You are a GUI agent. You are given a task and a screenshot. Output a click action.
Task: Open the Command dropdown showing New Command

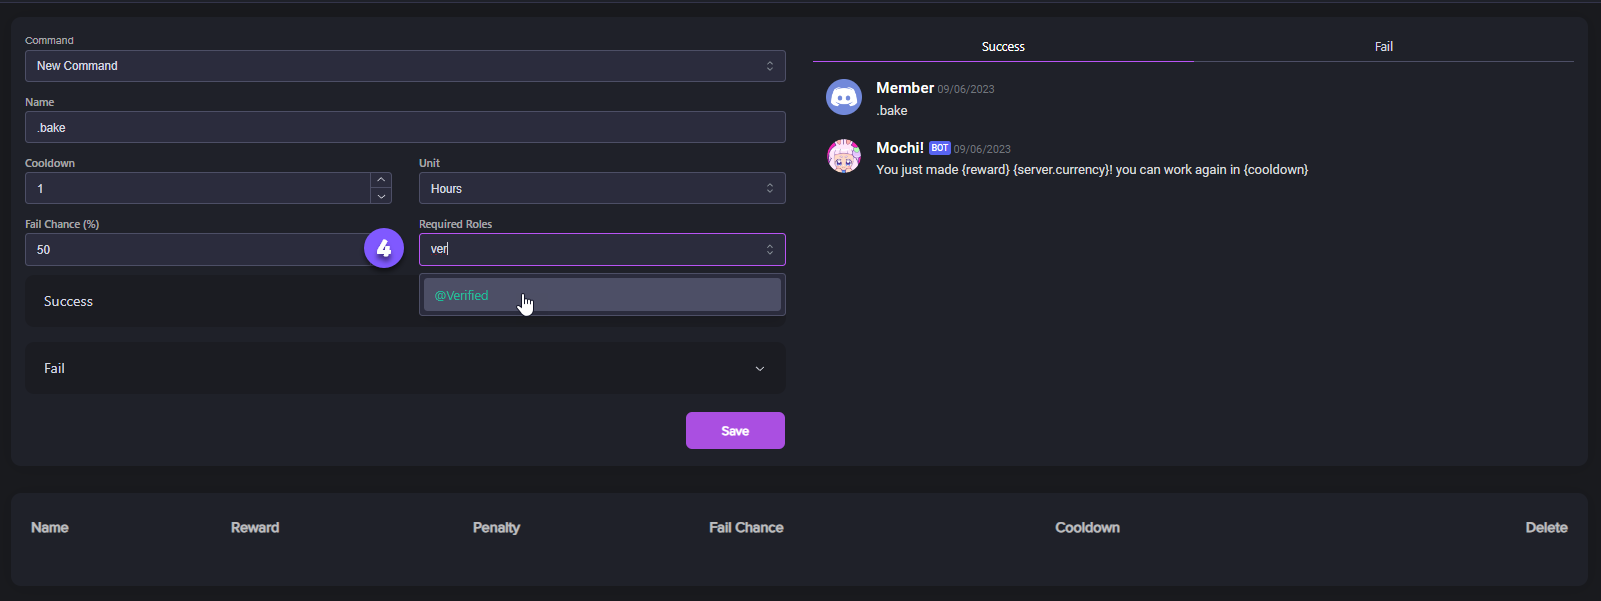(405, 66)
